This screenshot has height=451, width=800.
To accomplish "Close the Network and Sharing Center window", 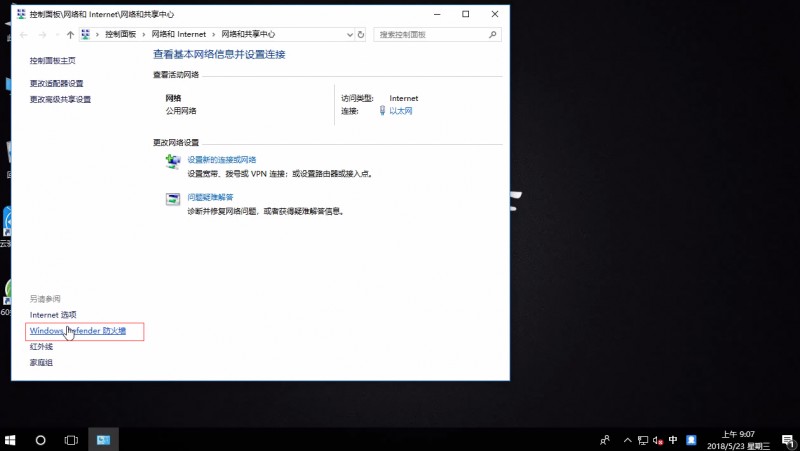I will [x=495, y=14].
